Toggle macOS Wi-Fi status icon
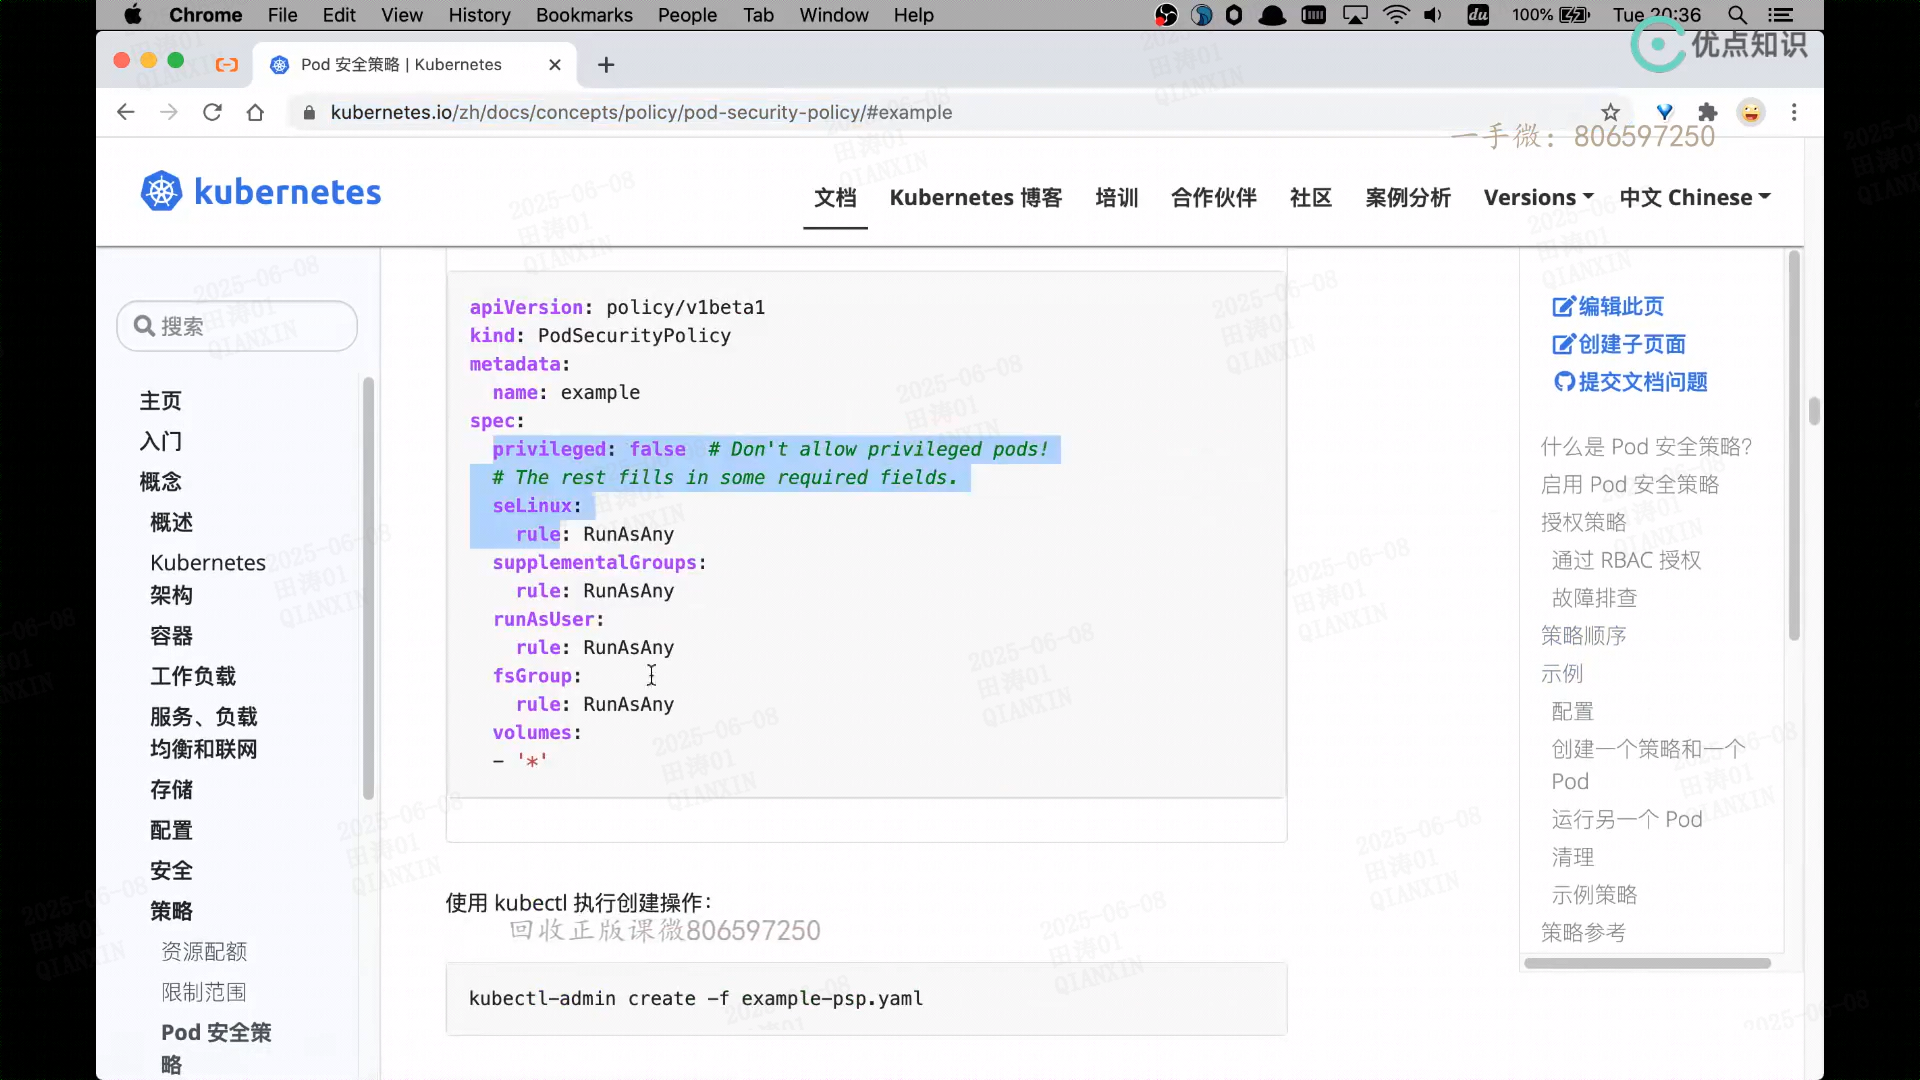The width and height of the screenshot is (1920, 1080). (x=1396, y=15)
